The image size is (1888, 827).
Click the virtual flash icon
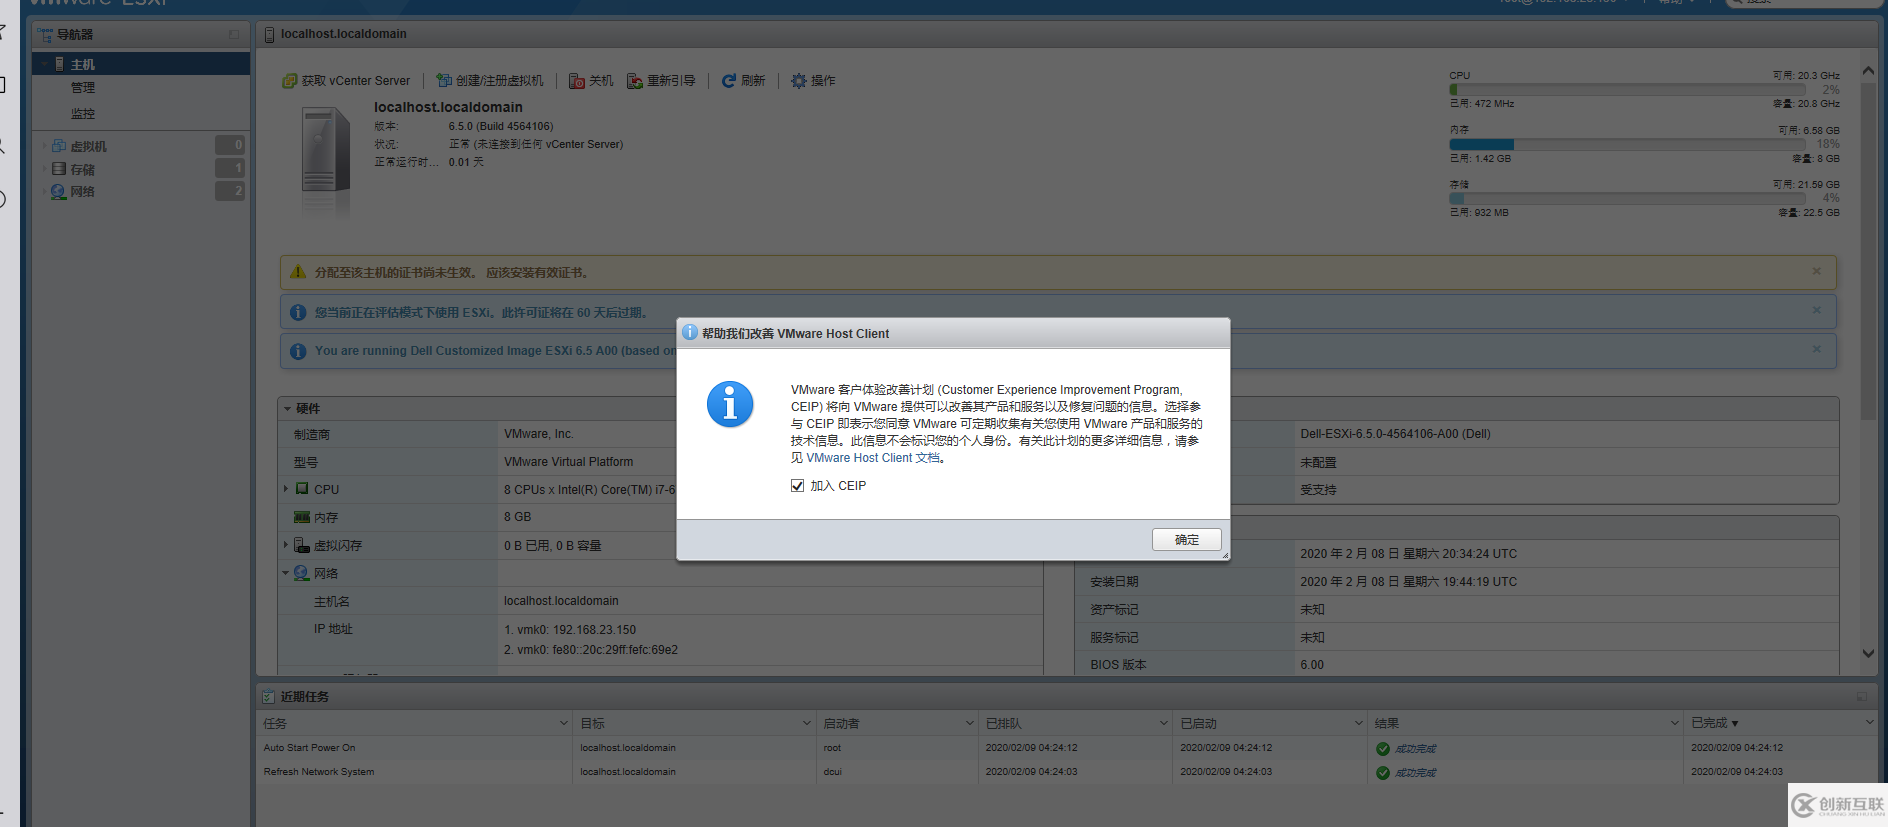[x=302, y=545]
